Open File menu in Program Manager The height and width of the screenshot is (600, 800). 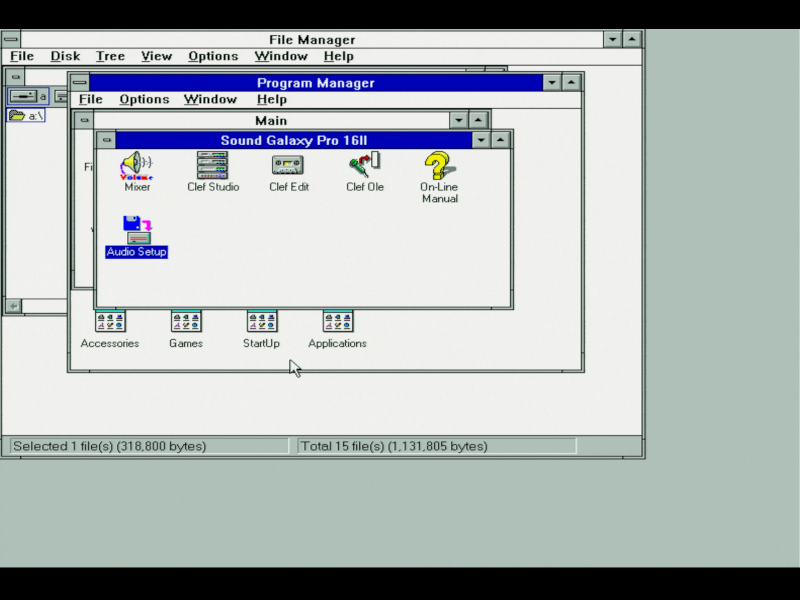click(90, 99)
